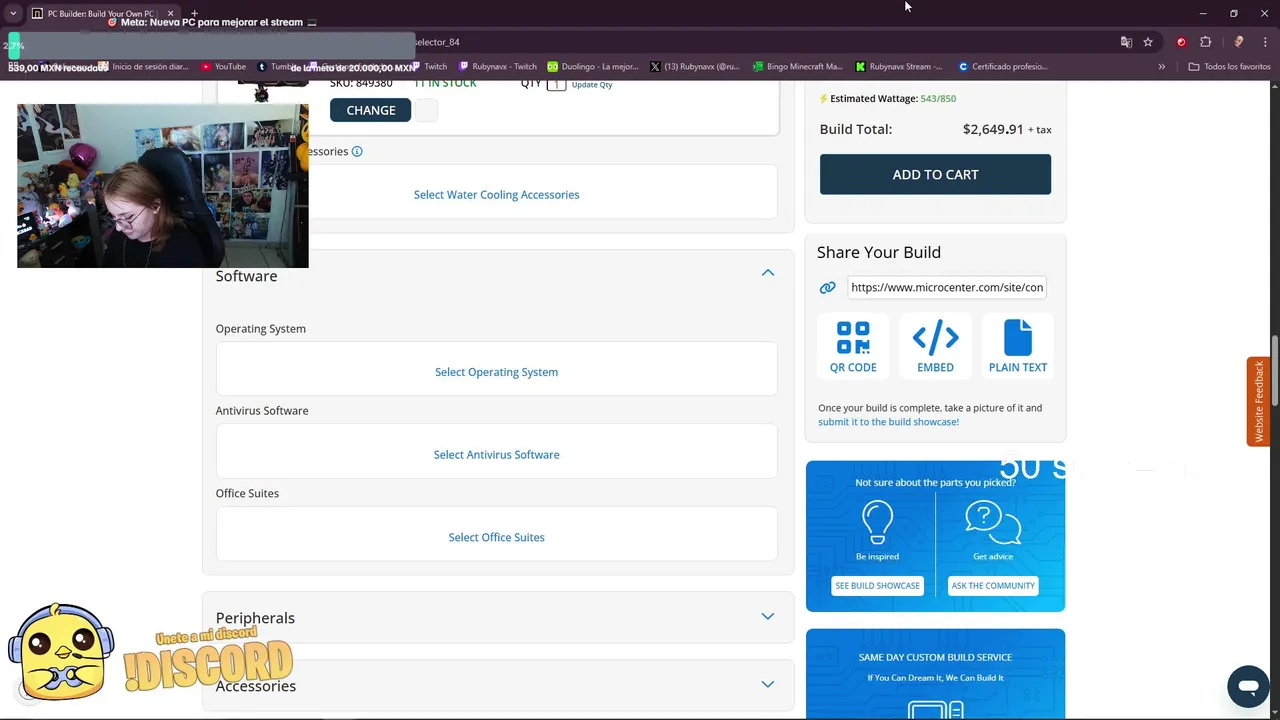Open YouTube bookmark
1280x720 pixels.
(x=223, y=67)
